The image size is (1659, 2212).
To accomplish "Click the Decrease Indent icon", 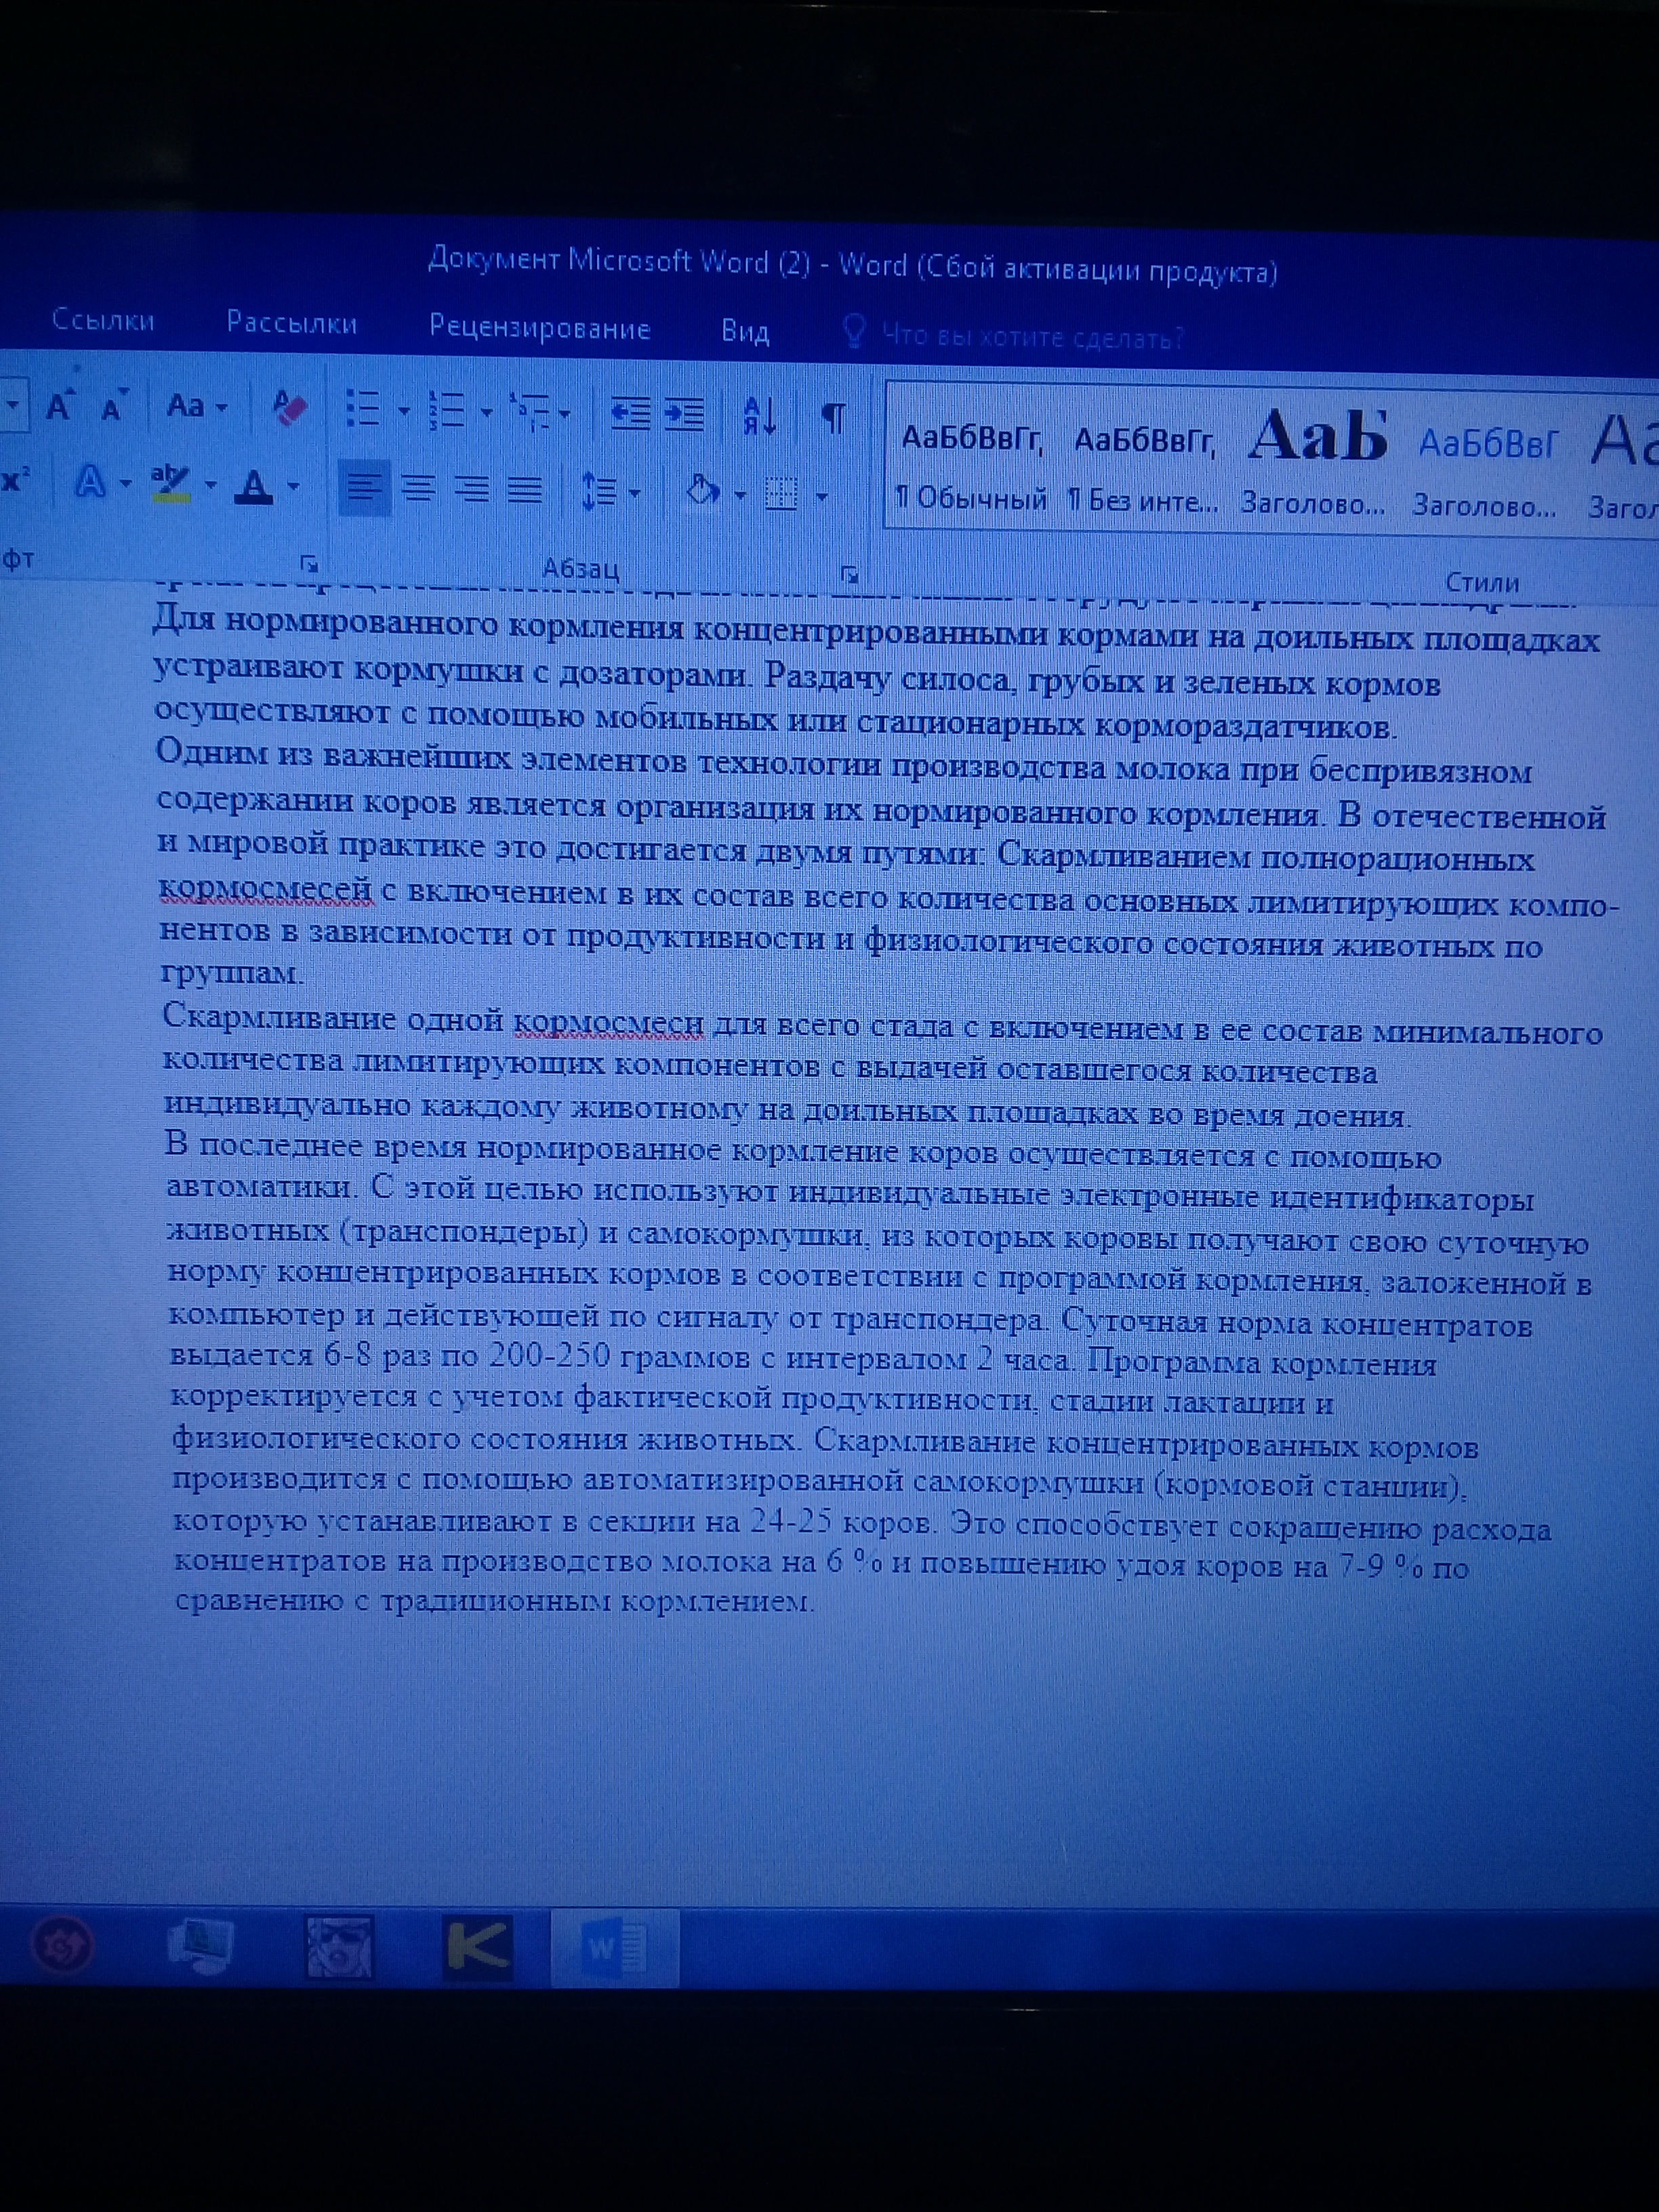I will [630, 412].
